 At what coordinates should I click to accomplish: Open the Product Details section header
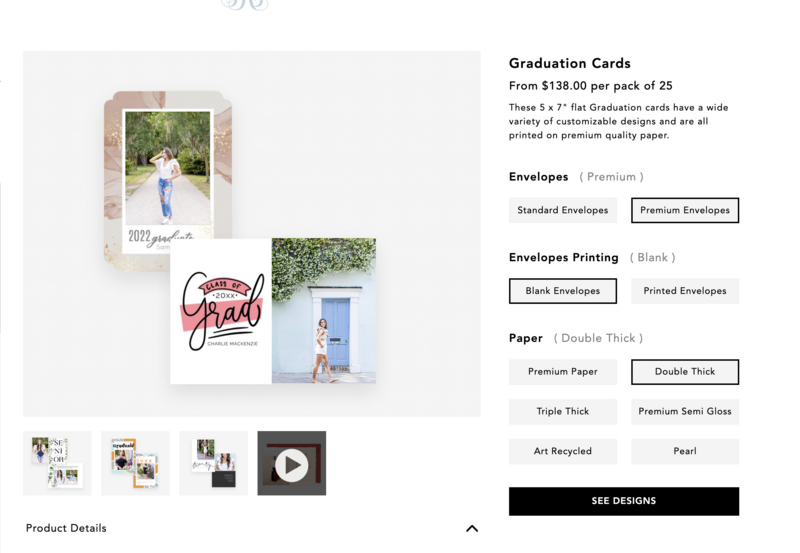click(x=66, y=529)
